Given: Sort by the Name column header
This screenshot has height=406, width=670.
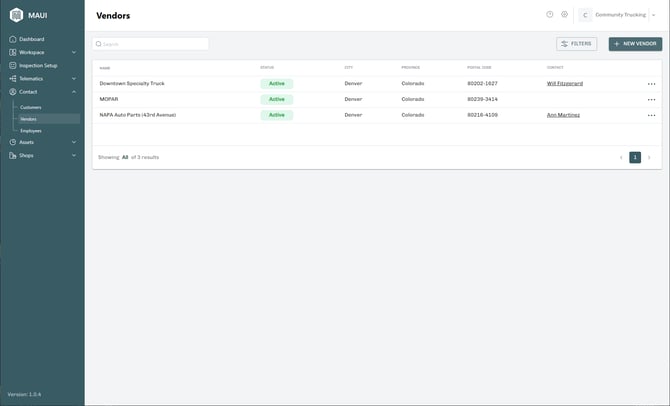Looking at the screenshot, I should 105,68.
